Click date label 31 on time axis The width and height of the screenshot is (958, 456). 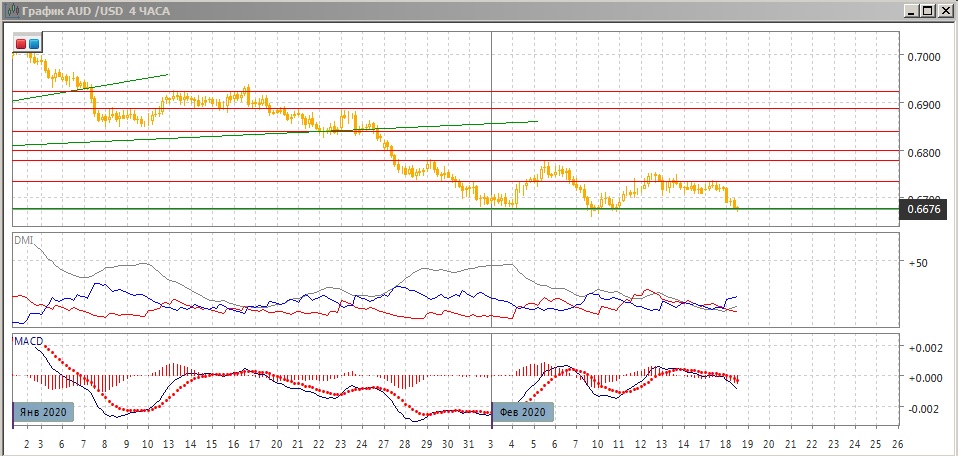[x=469, y=444]
